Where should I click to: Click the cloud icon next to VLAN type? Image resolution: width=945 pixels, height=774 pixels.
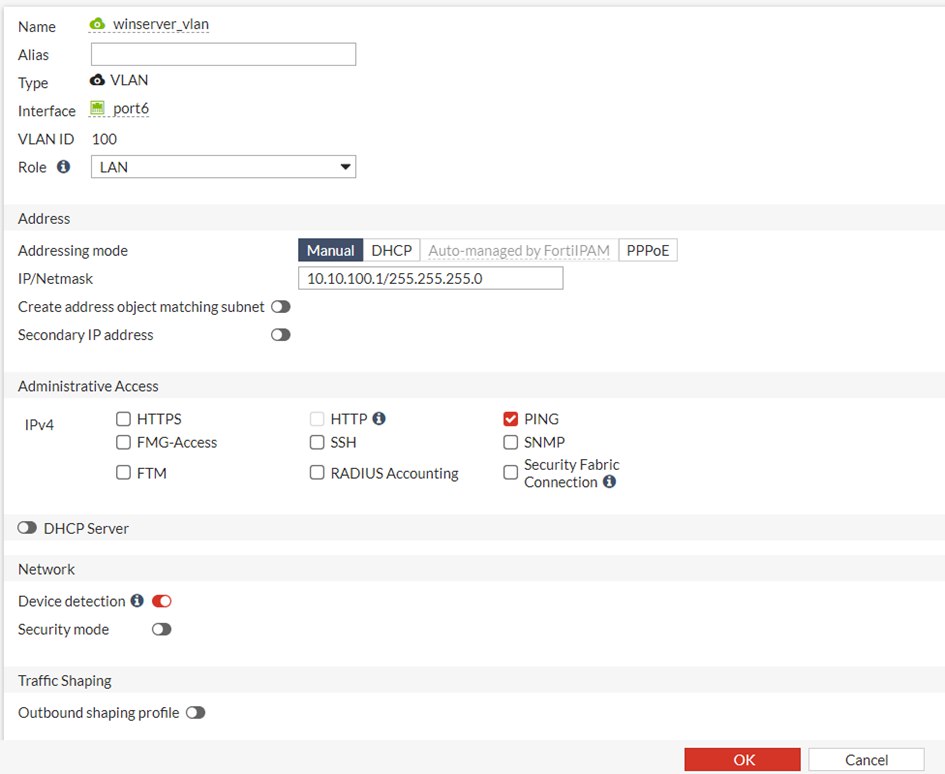point(97,80)
